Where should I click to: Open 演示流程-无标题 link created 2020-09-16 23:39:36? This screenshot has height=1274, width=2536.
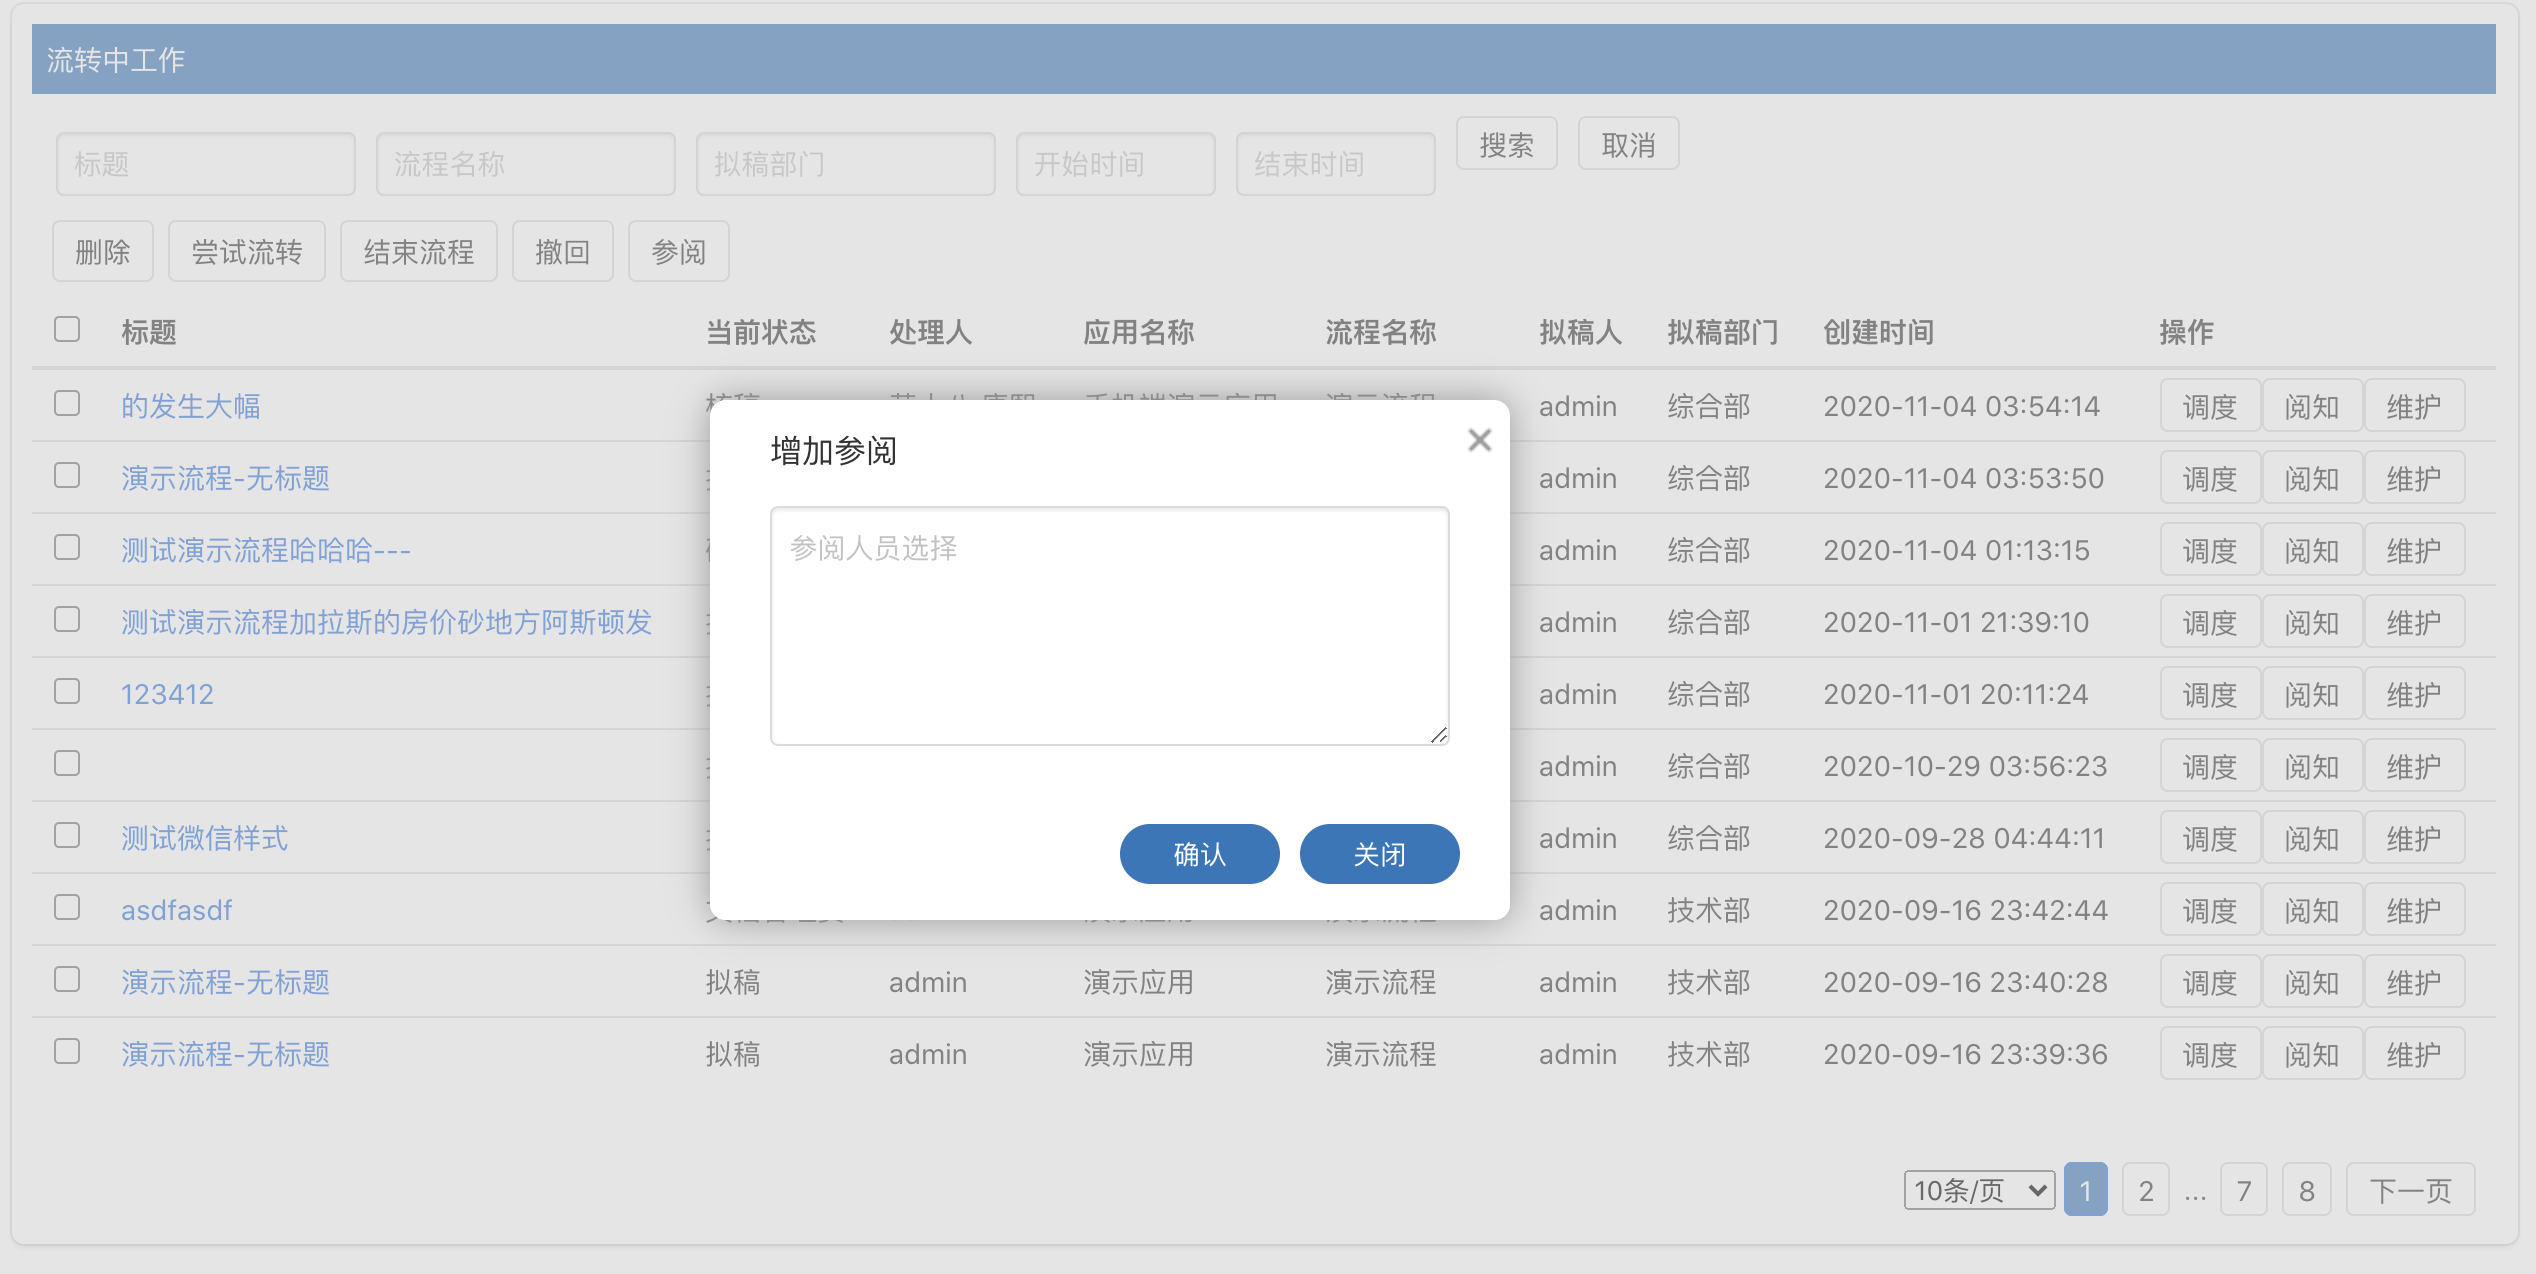225,1054
